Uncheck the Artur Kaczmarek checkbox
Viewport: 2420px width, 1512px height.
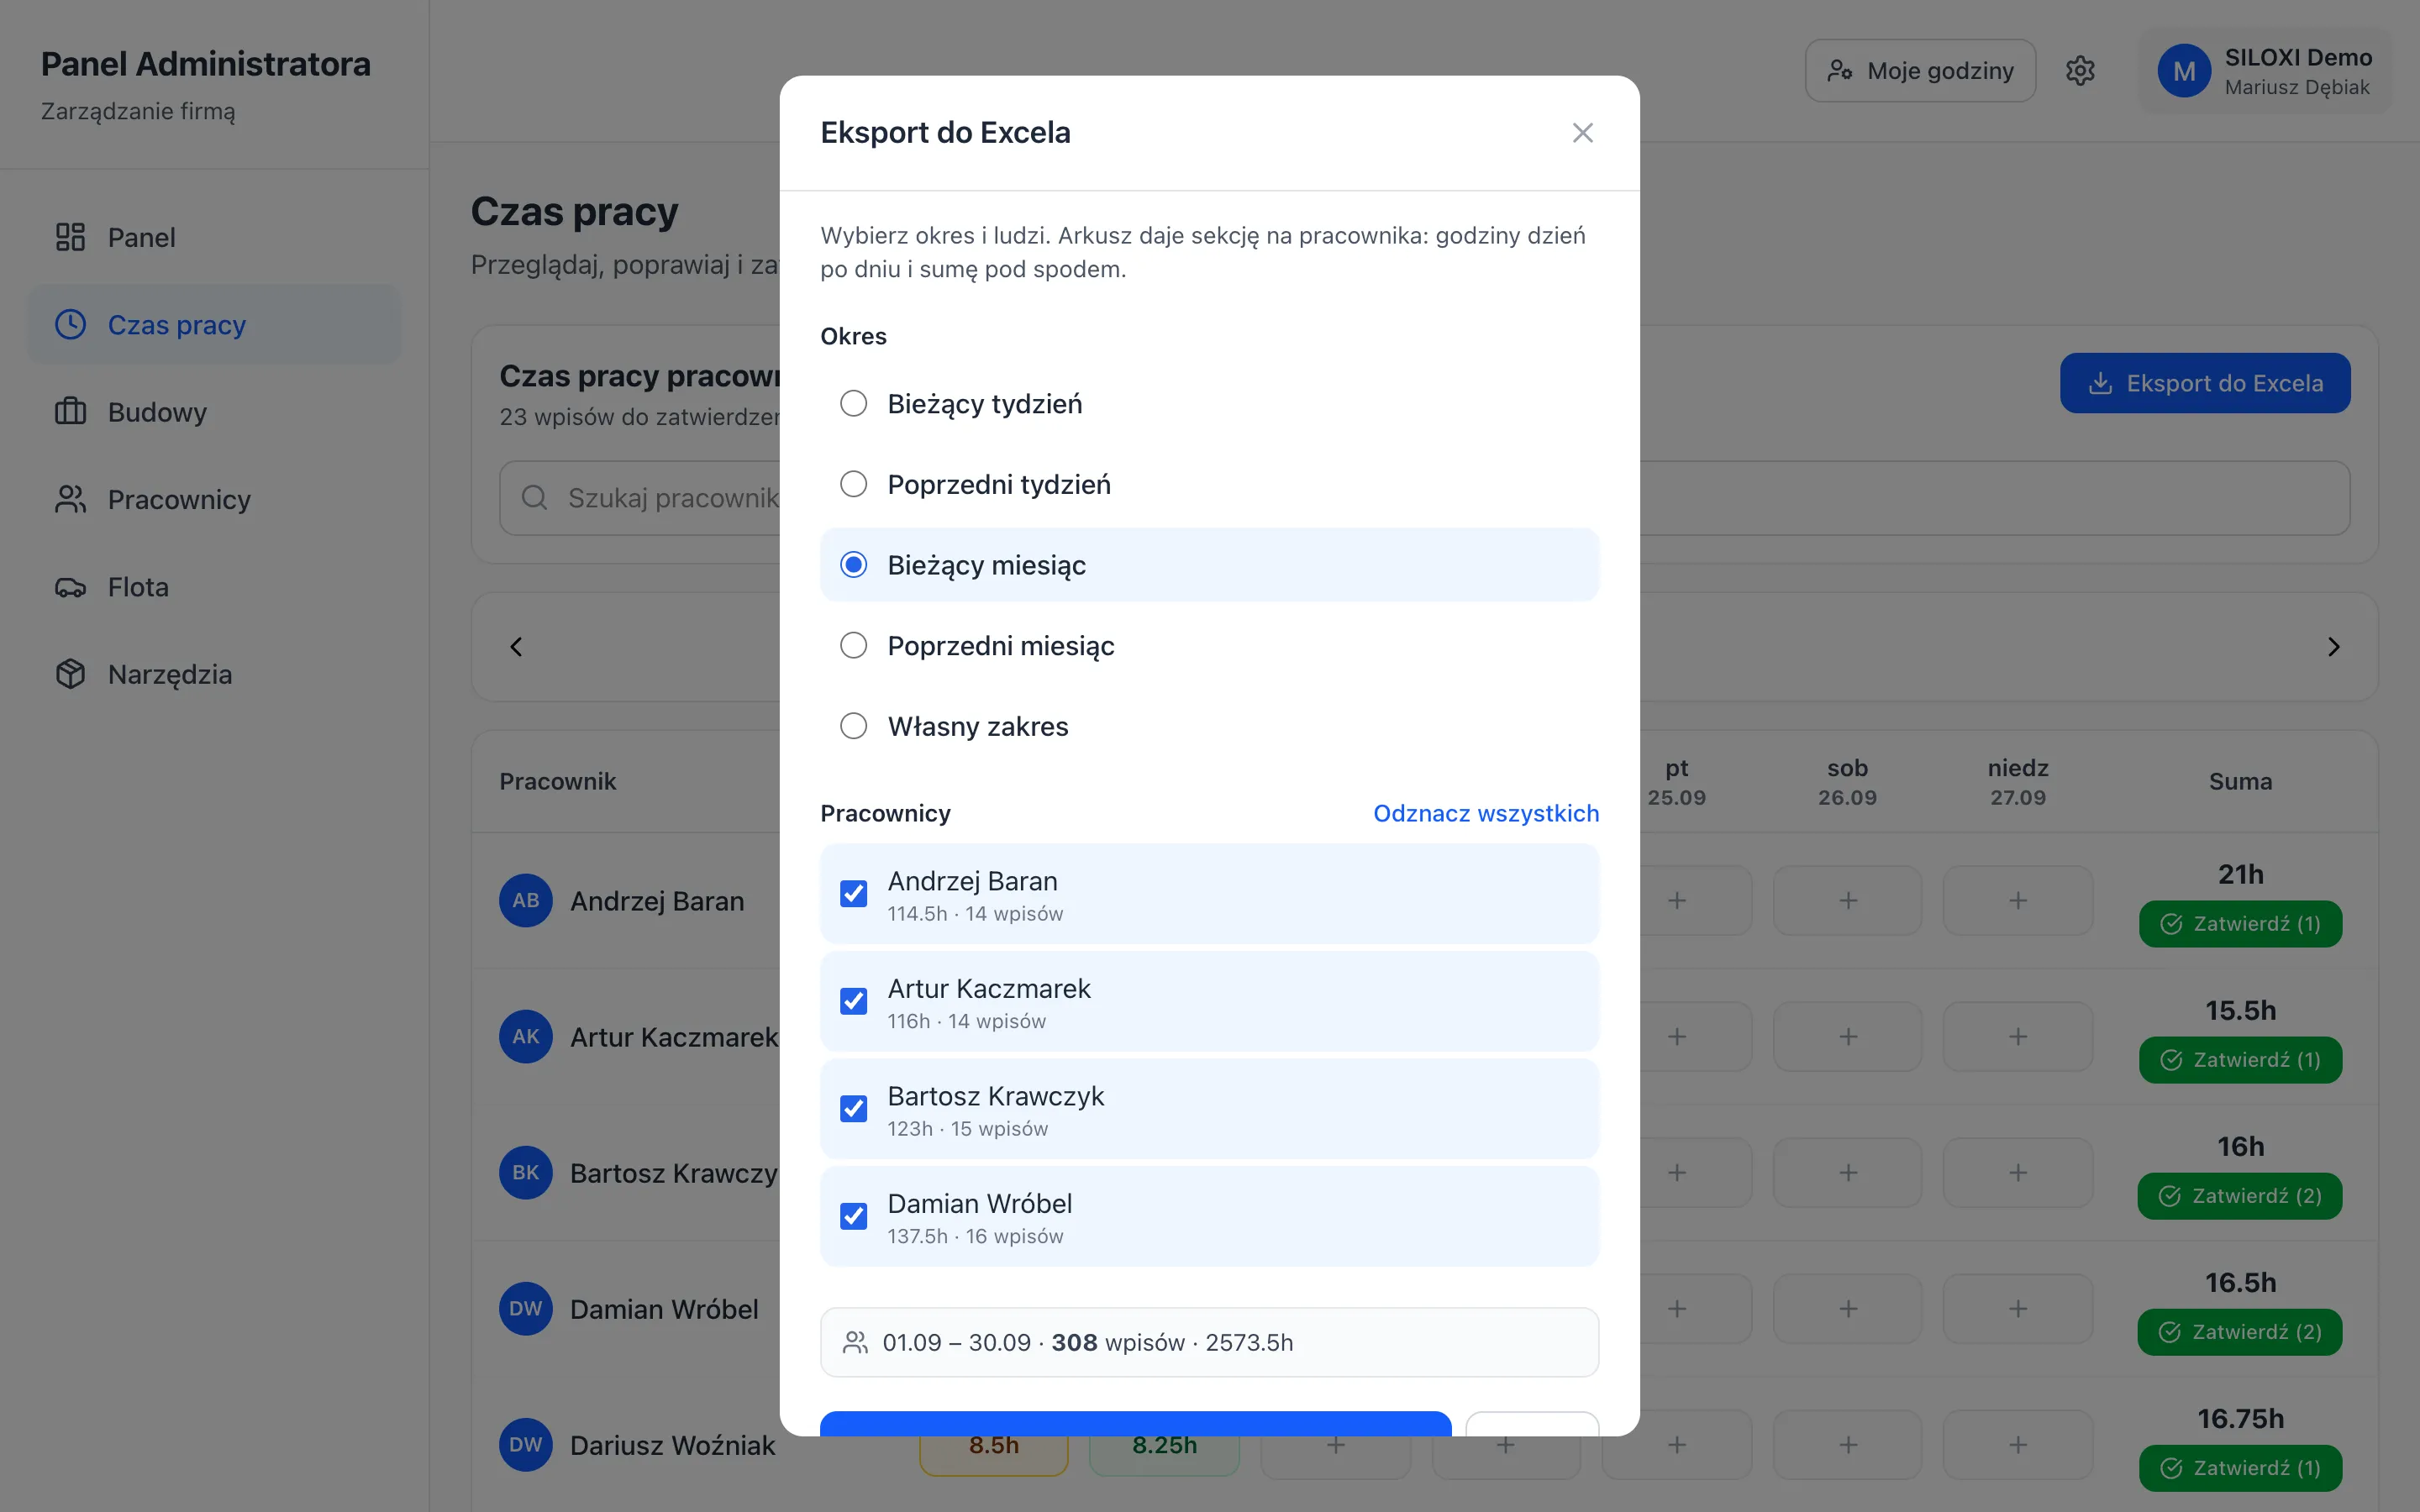[853, 1001]
